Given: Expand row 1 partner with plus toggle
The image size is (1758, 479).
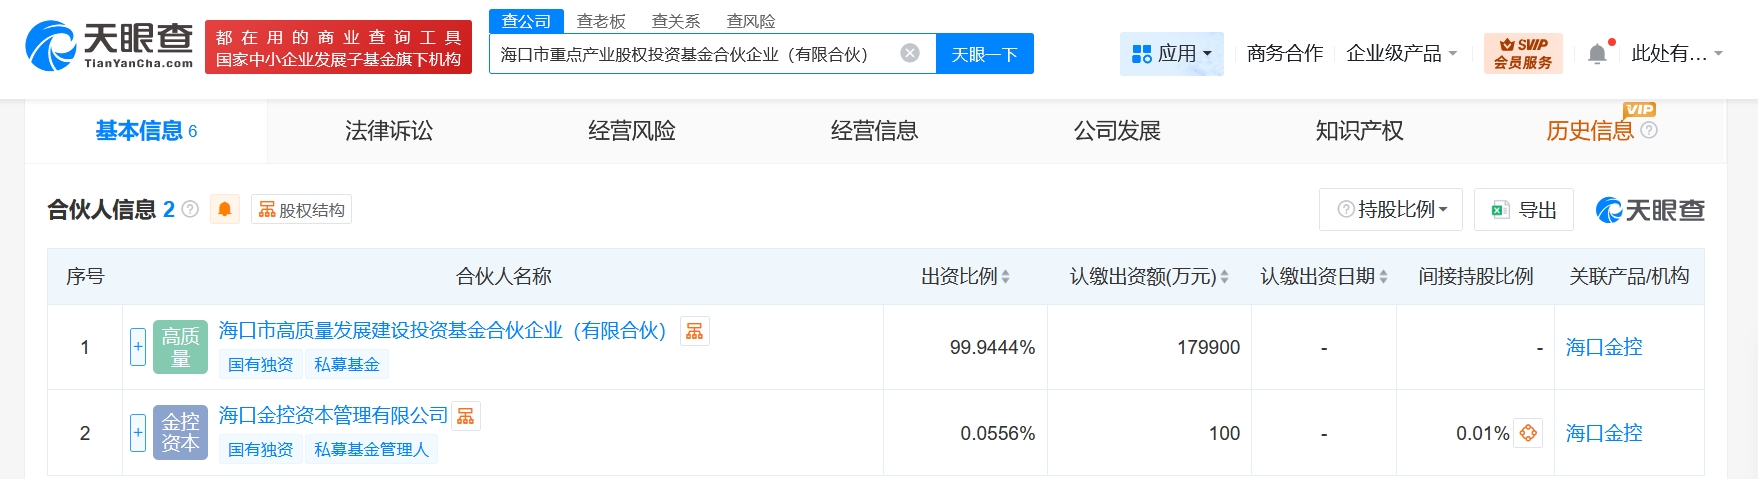Looking at the screenshot, I should click(x=138, y=347).
